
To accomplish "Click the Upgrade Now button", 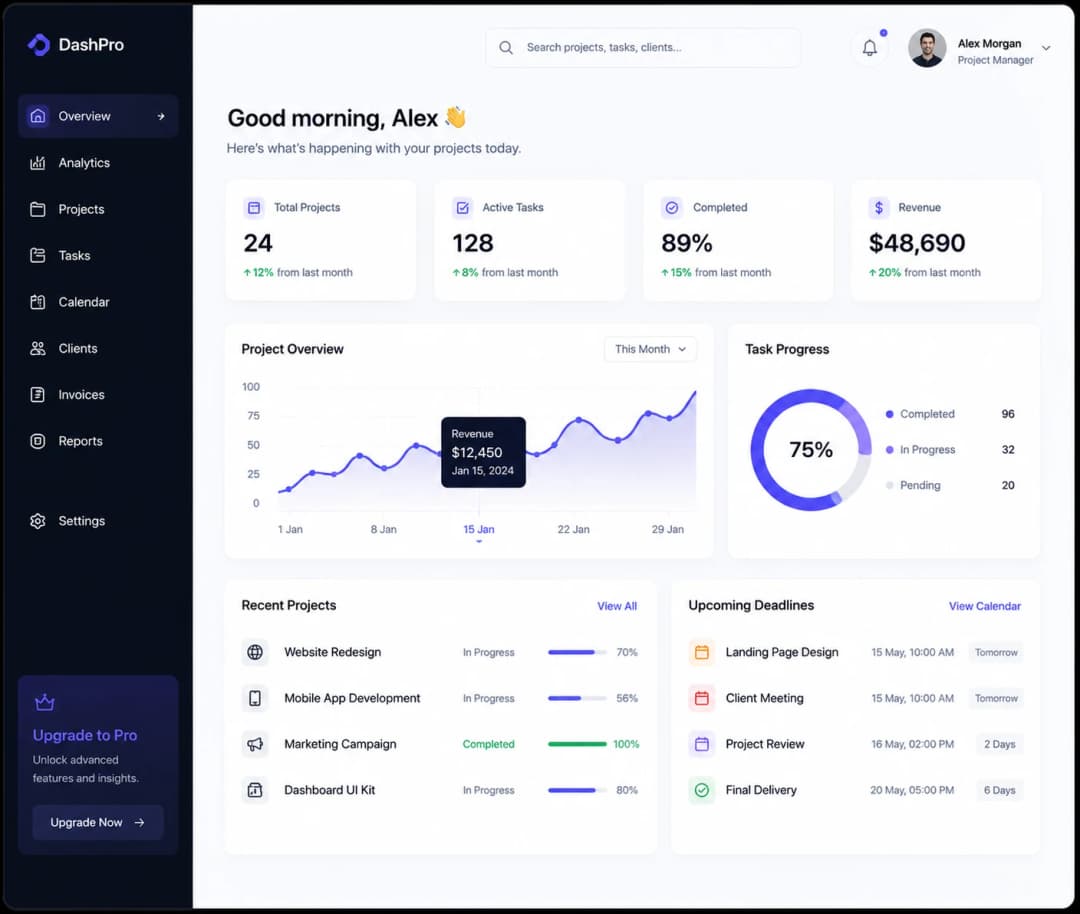I will coord(98,822).
